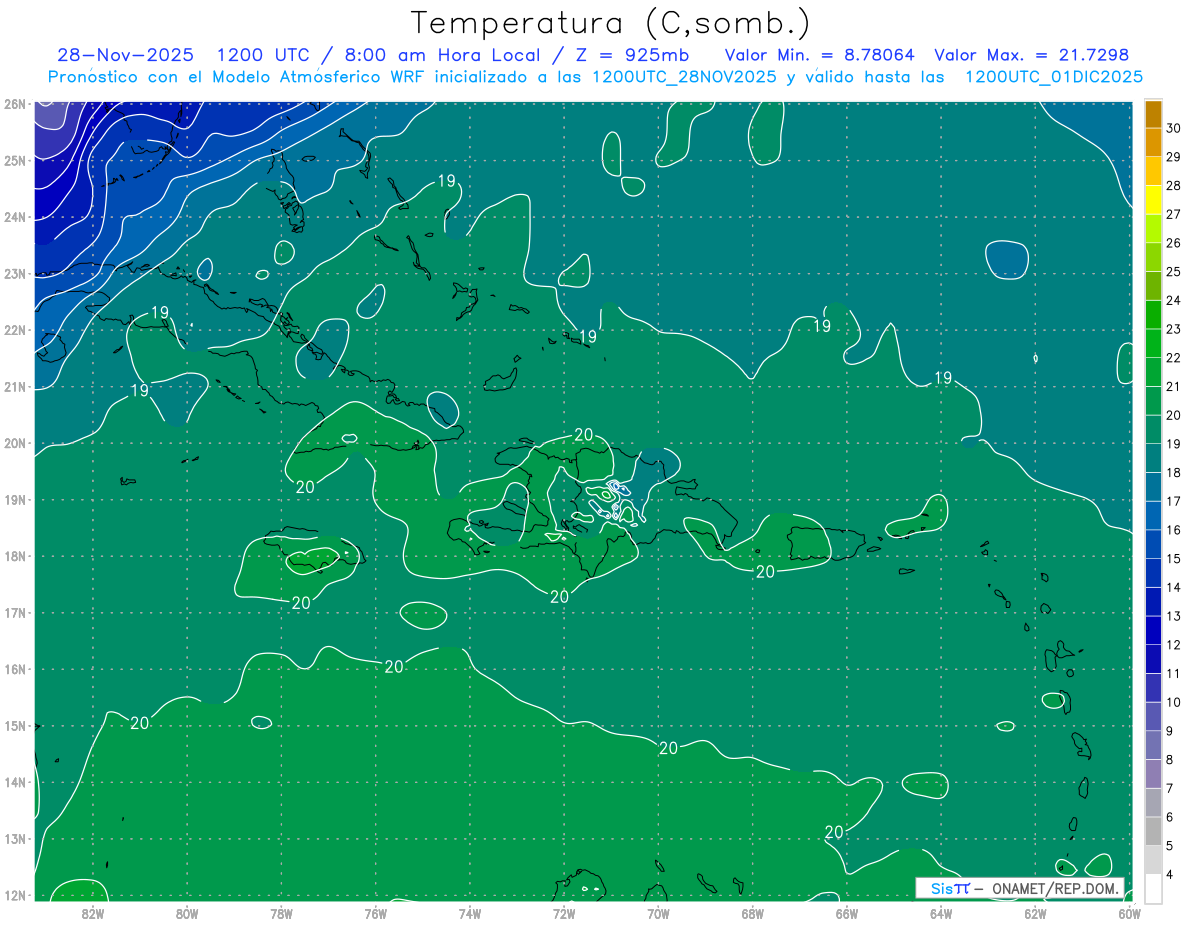The image size is (1200, 927).
Task: Click the brown legend swatch above 30
Action: click(1153, 114)
